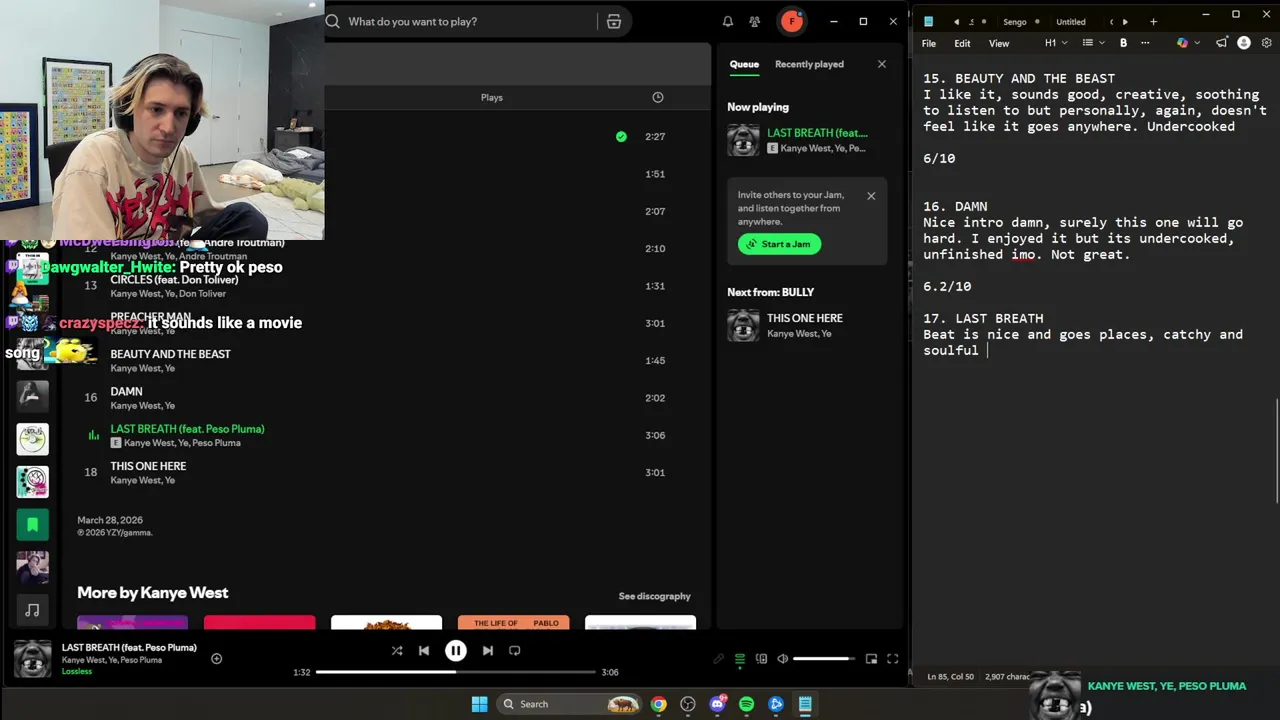Click now playing album art thumbnail

(32, 659)
